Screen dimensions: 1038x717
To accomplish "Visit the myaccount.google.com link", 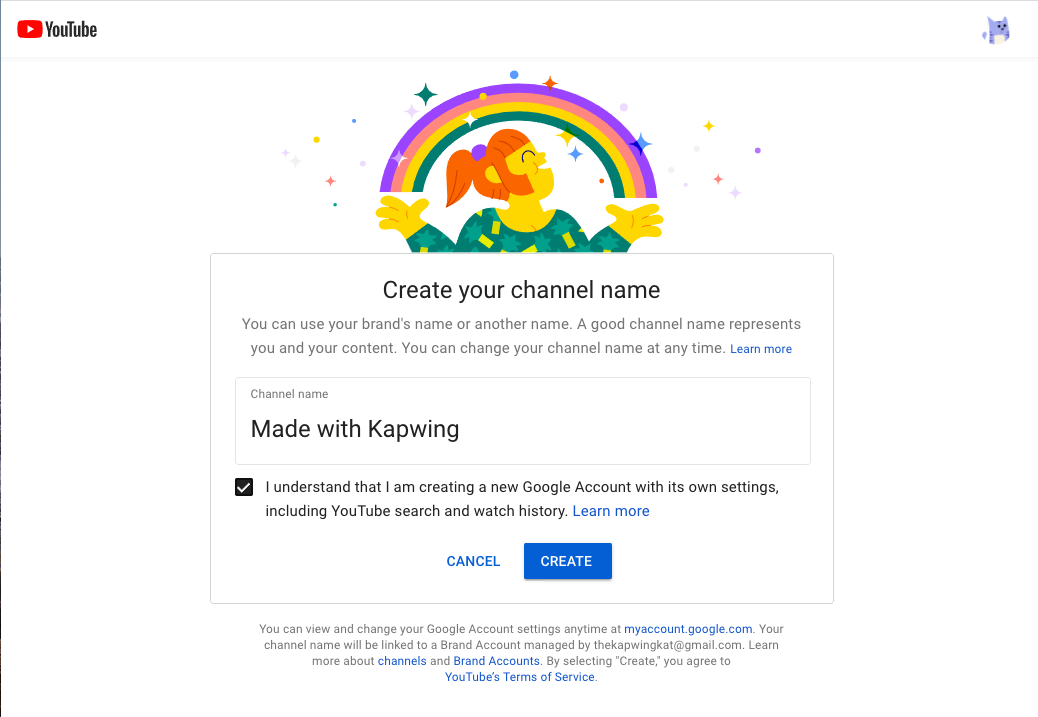I will click(688, 629).
